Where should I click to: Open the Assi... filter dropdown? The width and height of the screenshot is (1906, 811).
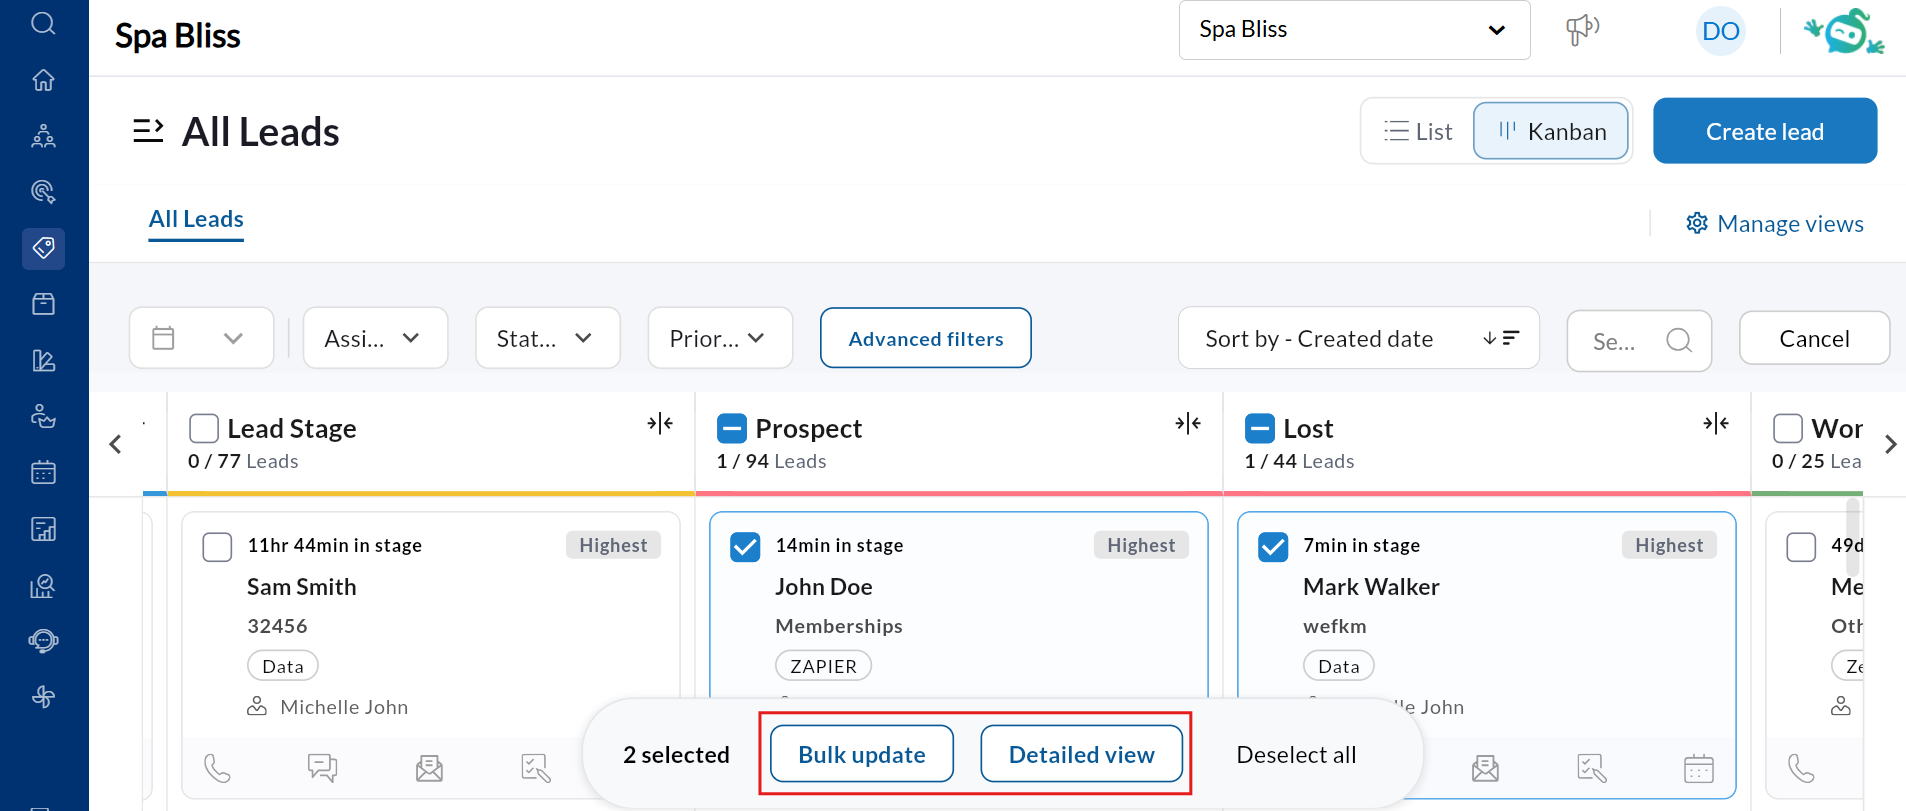[375, 338]
